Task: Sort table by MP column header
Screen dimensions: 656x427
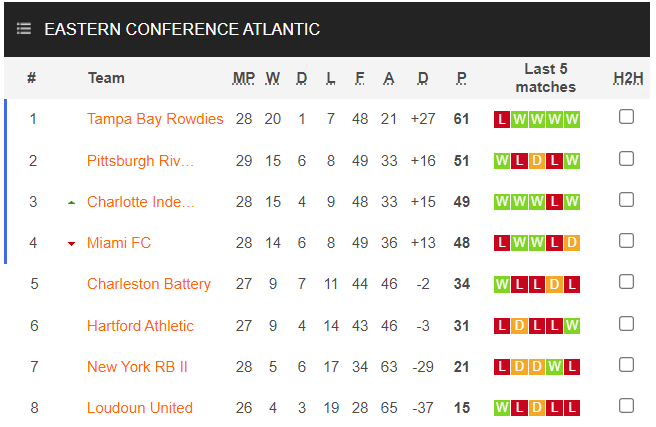Action: coord(244,78)
